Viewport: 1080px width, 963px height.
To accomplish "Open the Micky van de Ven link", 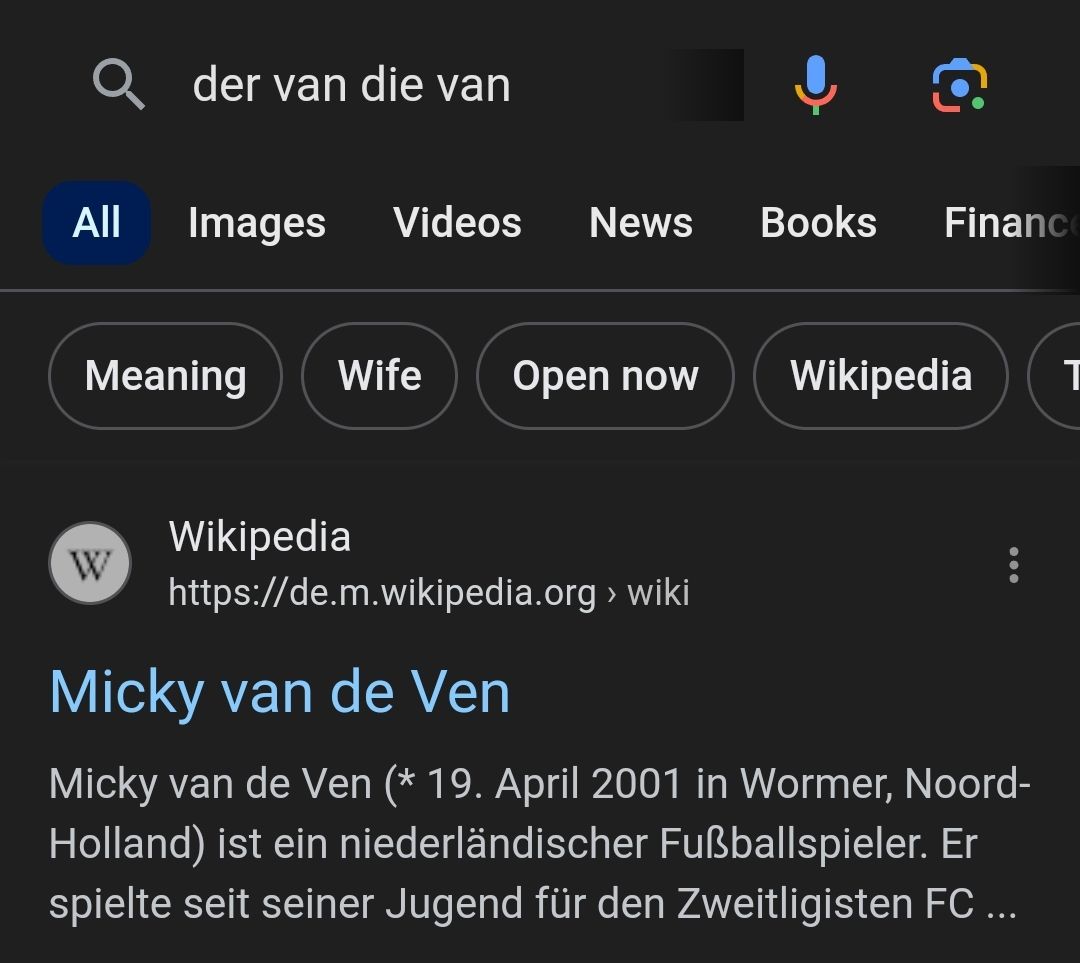I will coord(280,692).
